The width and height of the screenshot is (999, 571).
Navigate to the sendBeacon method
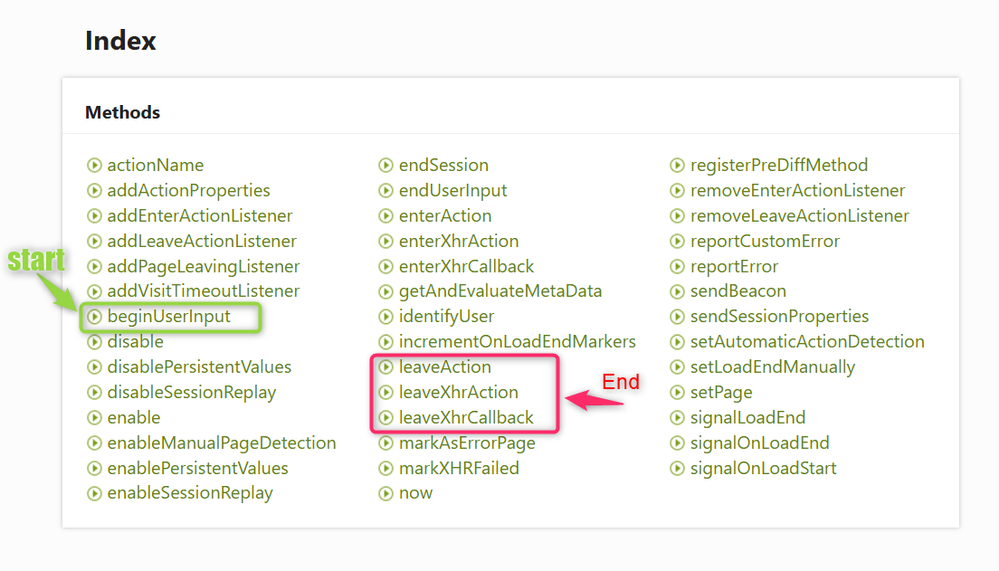(738, 291)
